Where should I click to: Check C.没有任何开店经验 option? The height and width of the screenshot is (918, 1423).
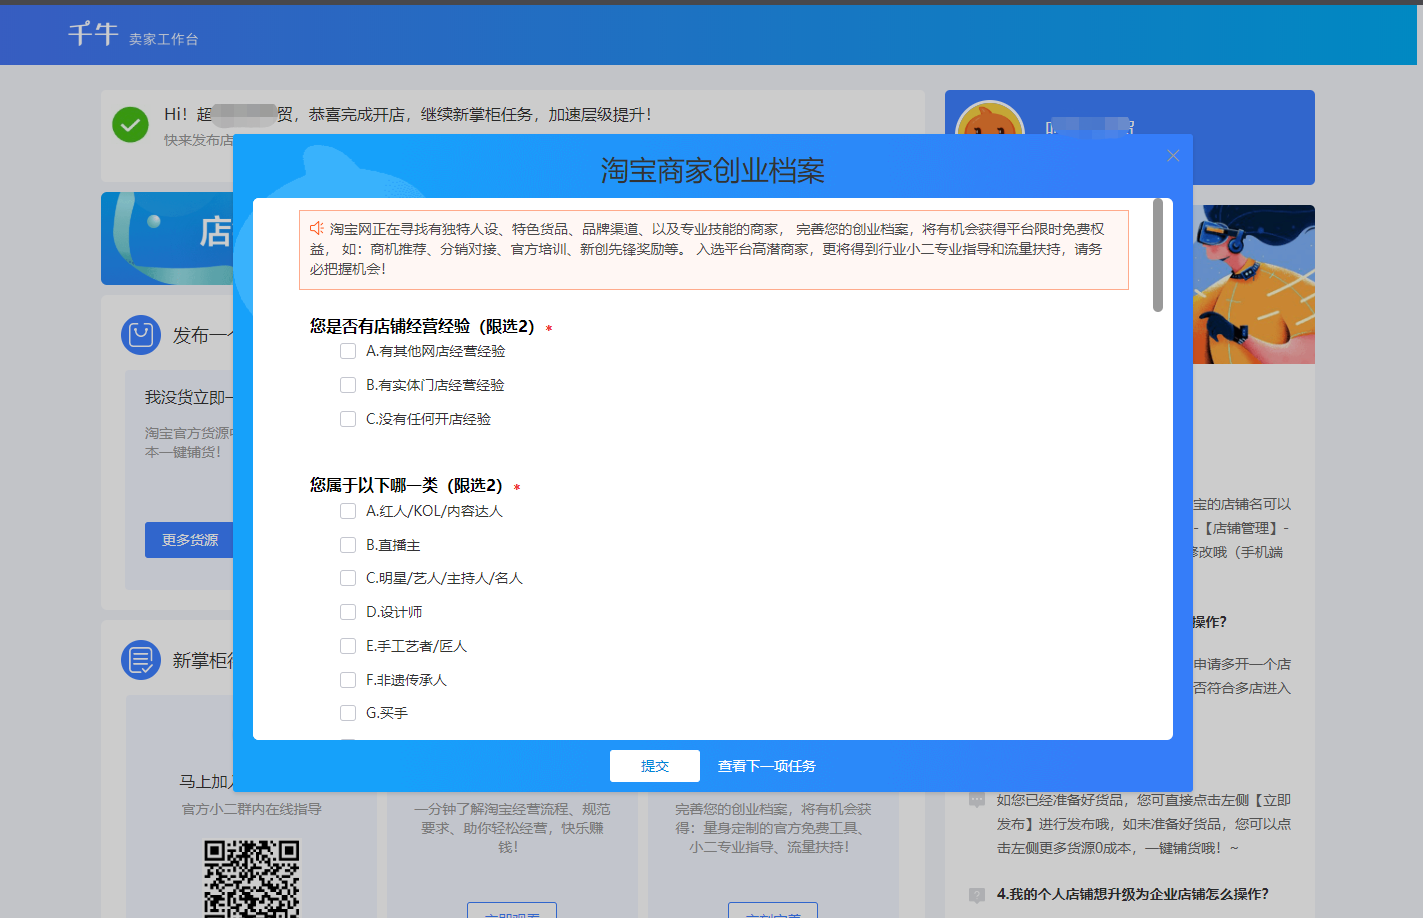348,419
